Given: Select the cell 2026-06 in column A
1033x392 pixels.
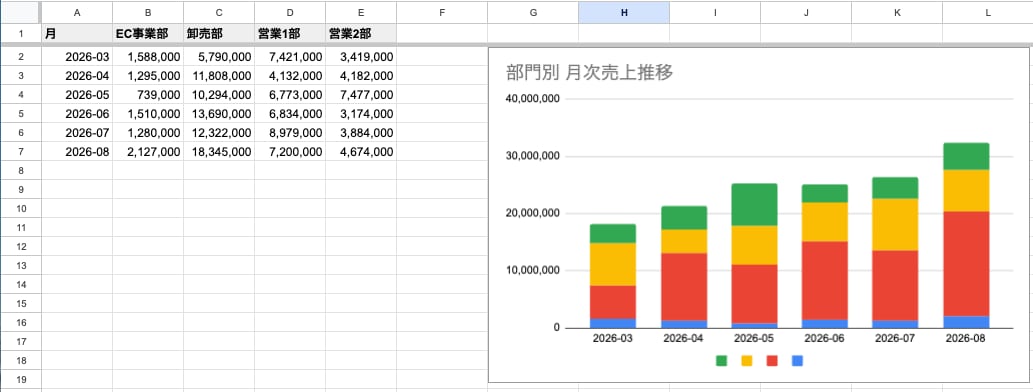Looking at the screenshot, I should point(77,115).
